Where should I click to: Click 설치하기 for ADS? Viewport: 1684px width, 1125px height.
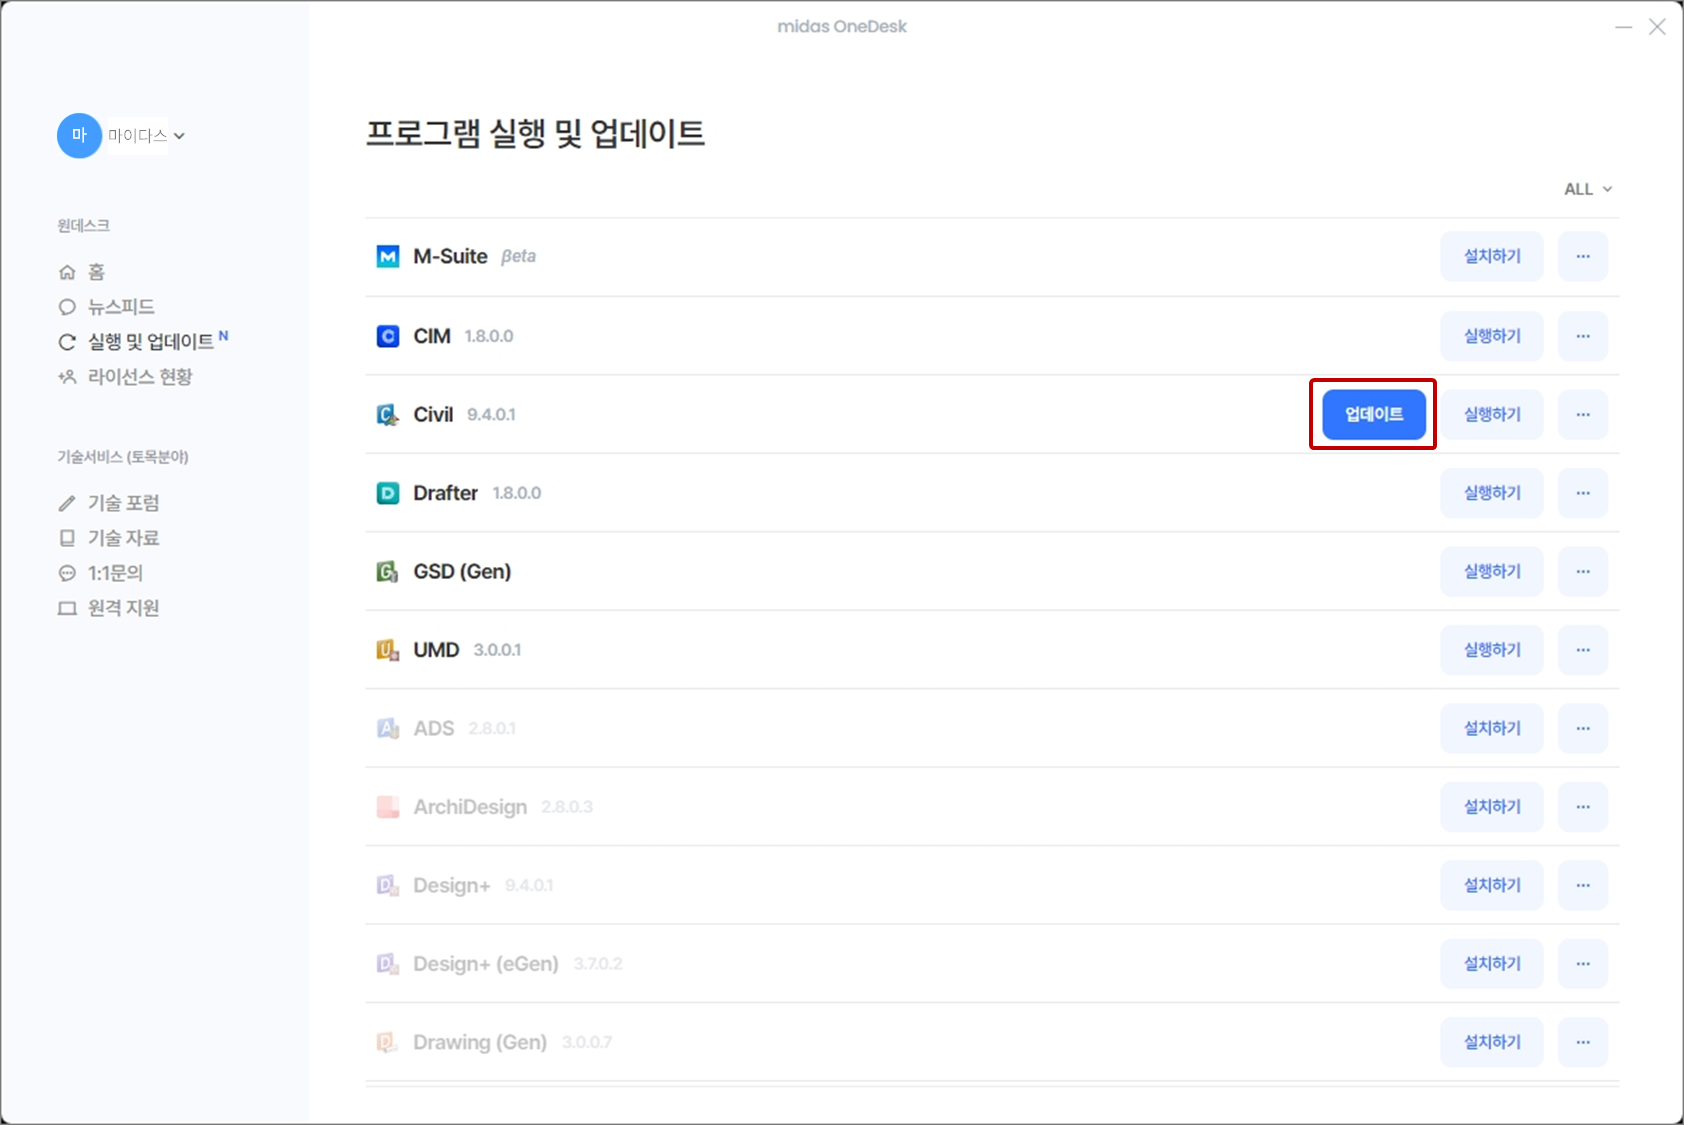1492,728
